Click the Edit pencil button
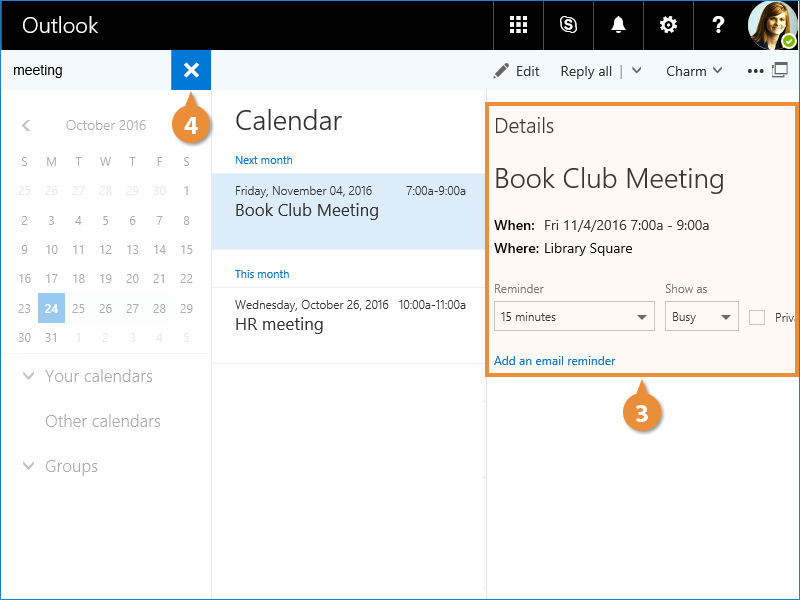 (516, 71)
